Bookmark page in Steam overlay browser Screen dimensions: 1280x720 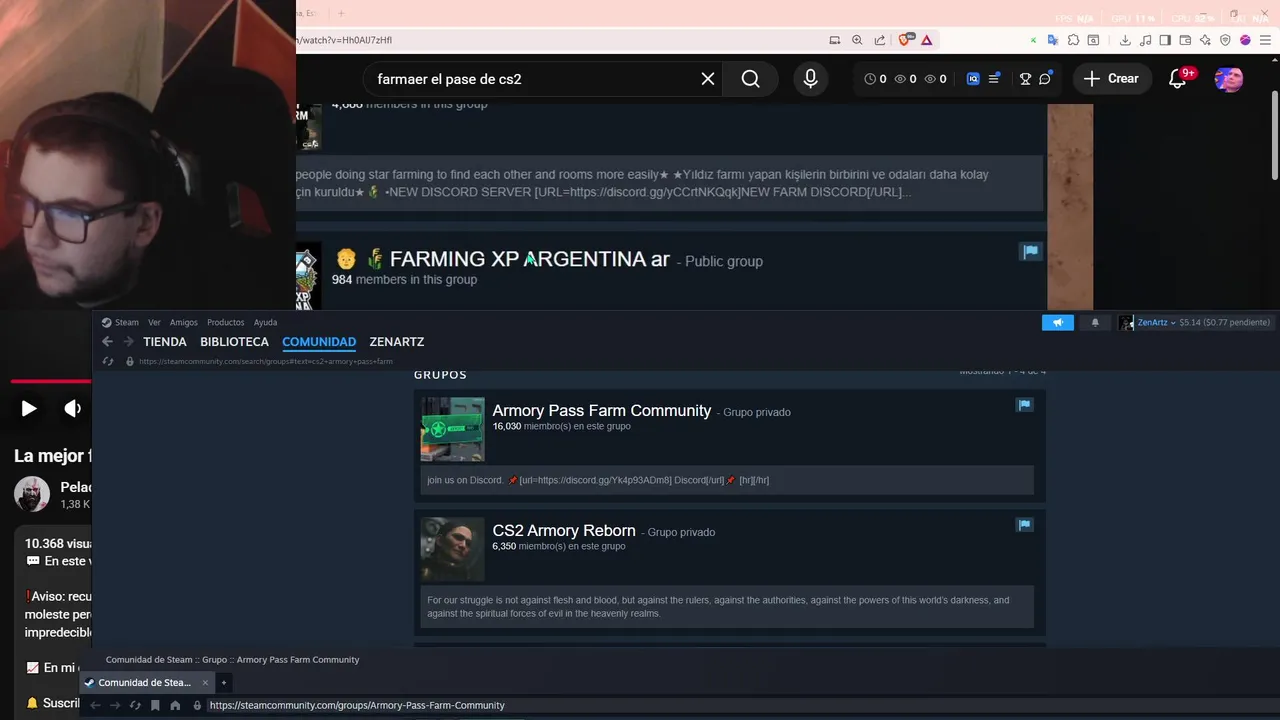coord(155,705)
